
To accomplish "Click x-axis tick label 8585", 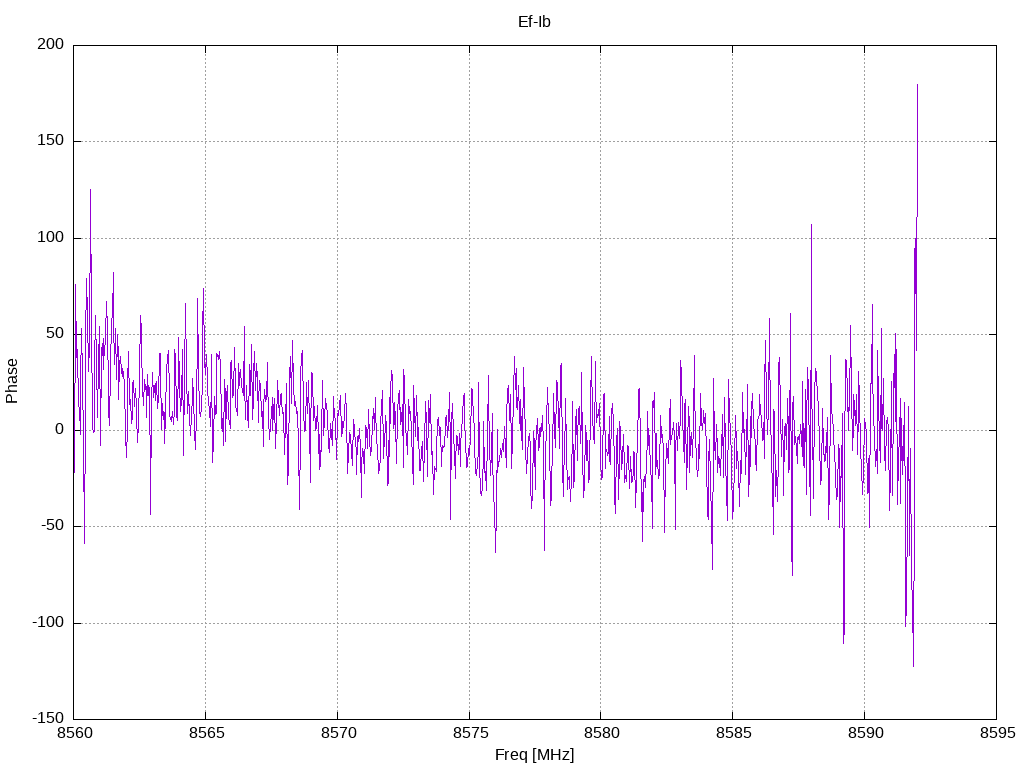I will point(733,733).
